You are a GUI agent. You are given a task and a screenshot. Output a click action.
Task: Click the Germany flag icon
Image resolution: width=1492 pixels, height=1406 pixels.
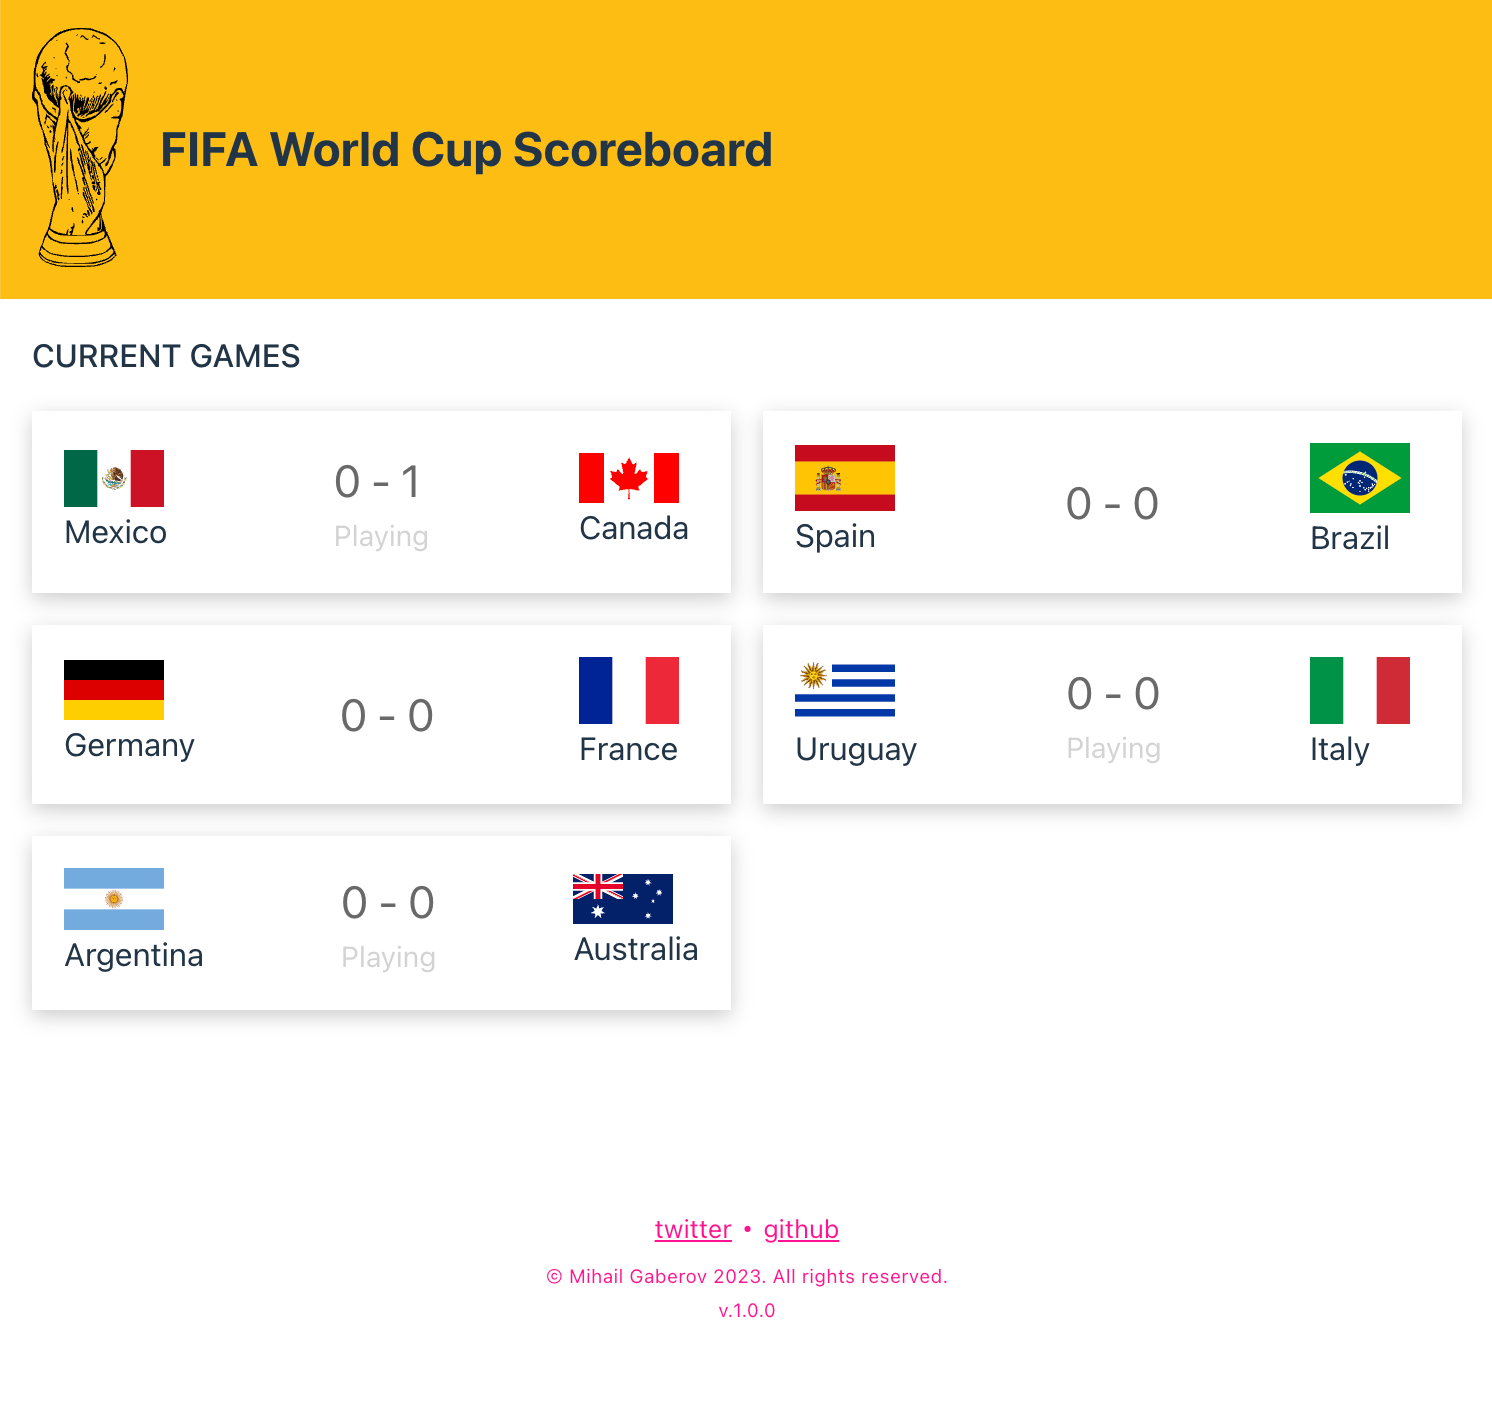[x=114, y=690]
